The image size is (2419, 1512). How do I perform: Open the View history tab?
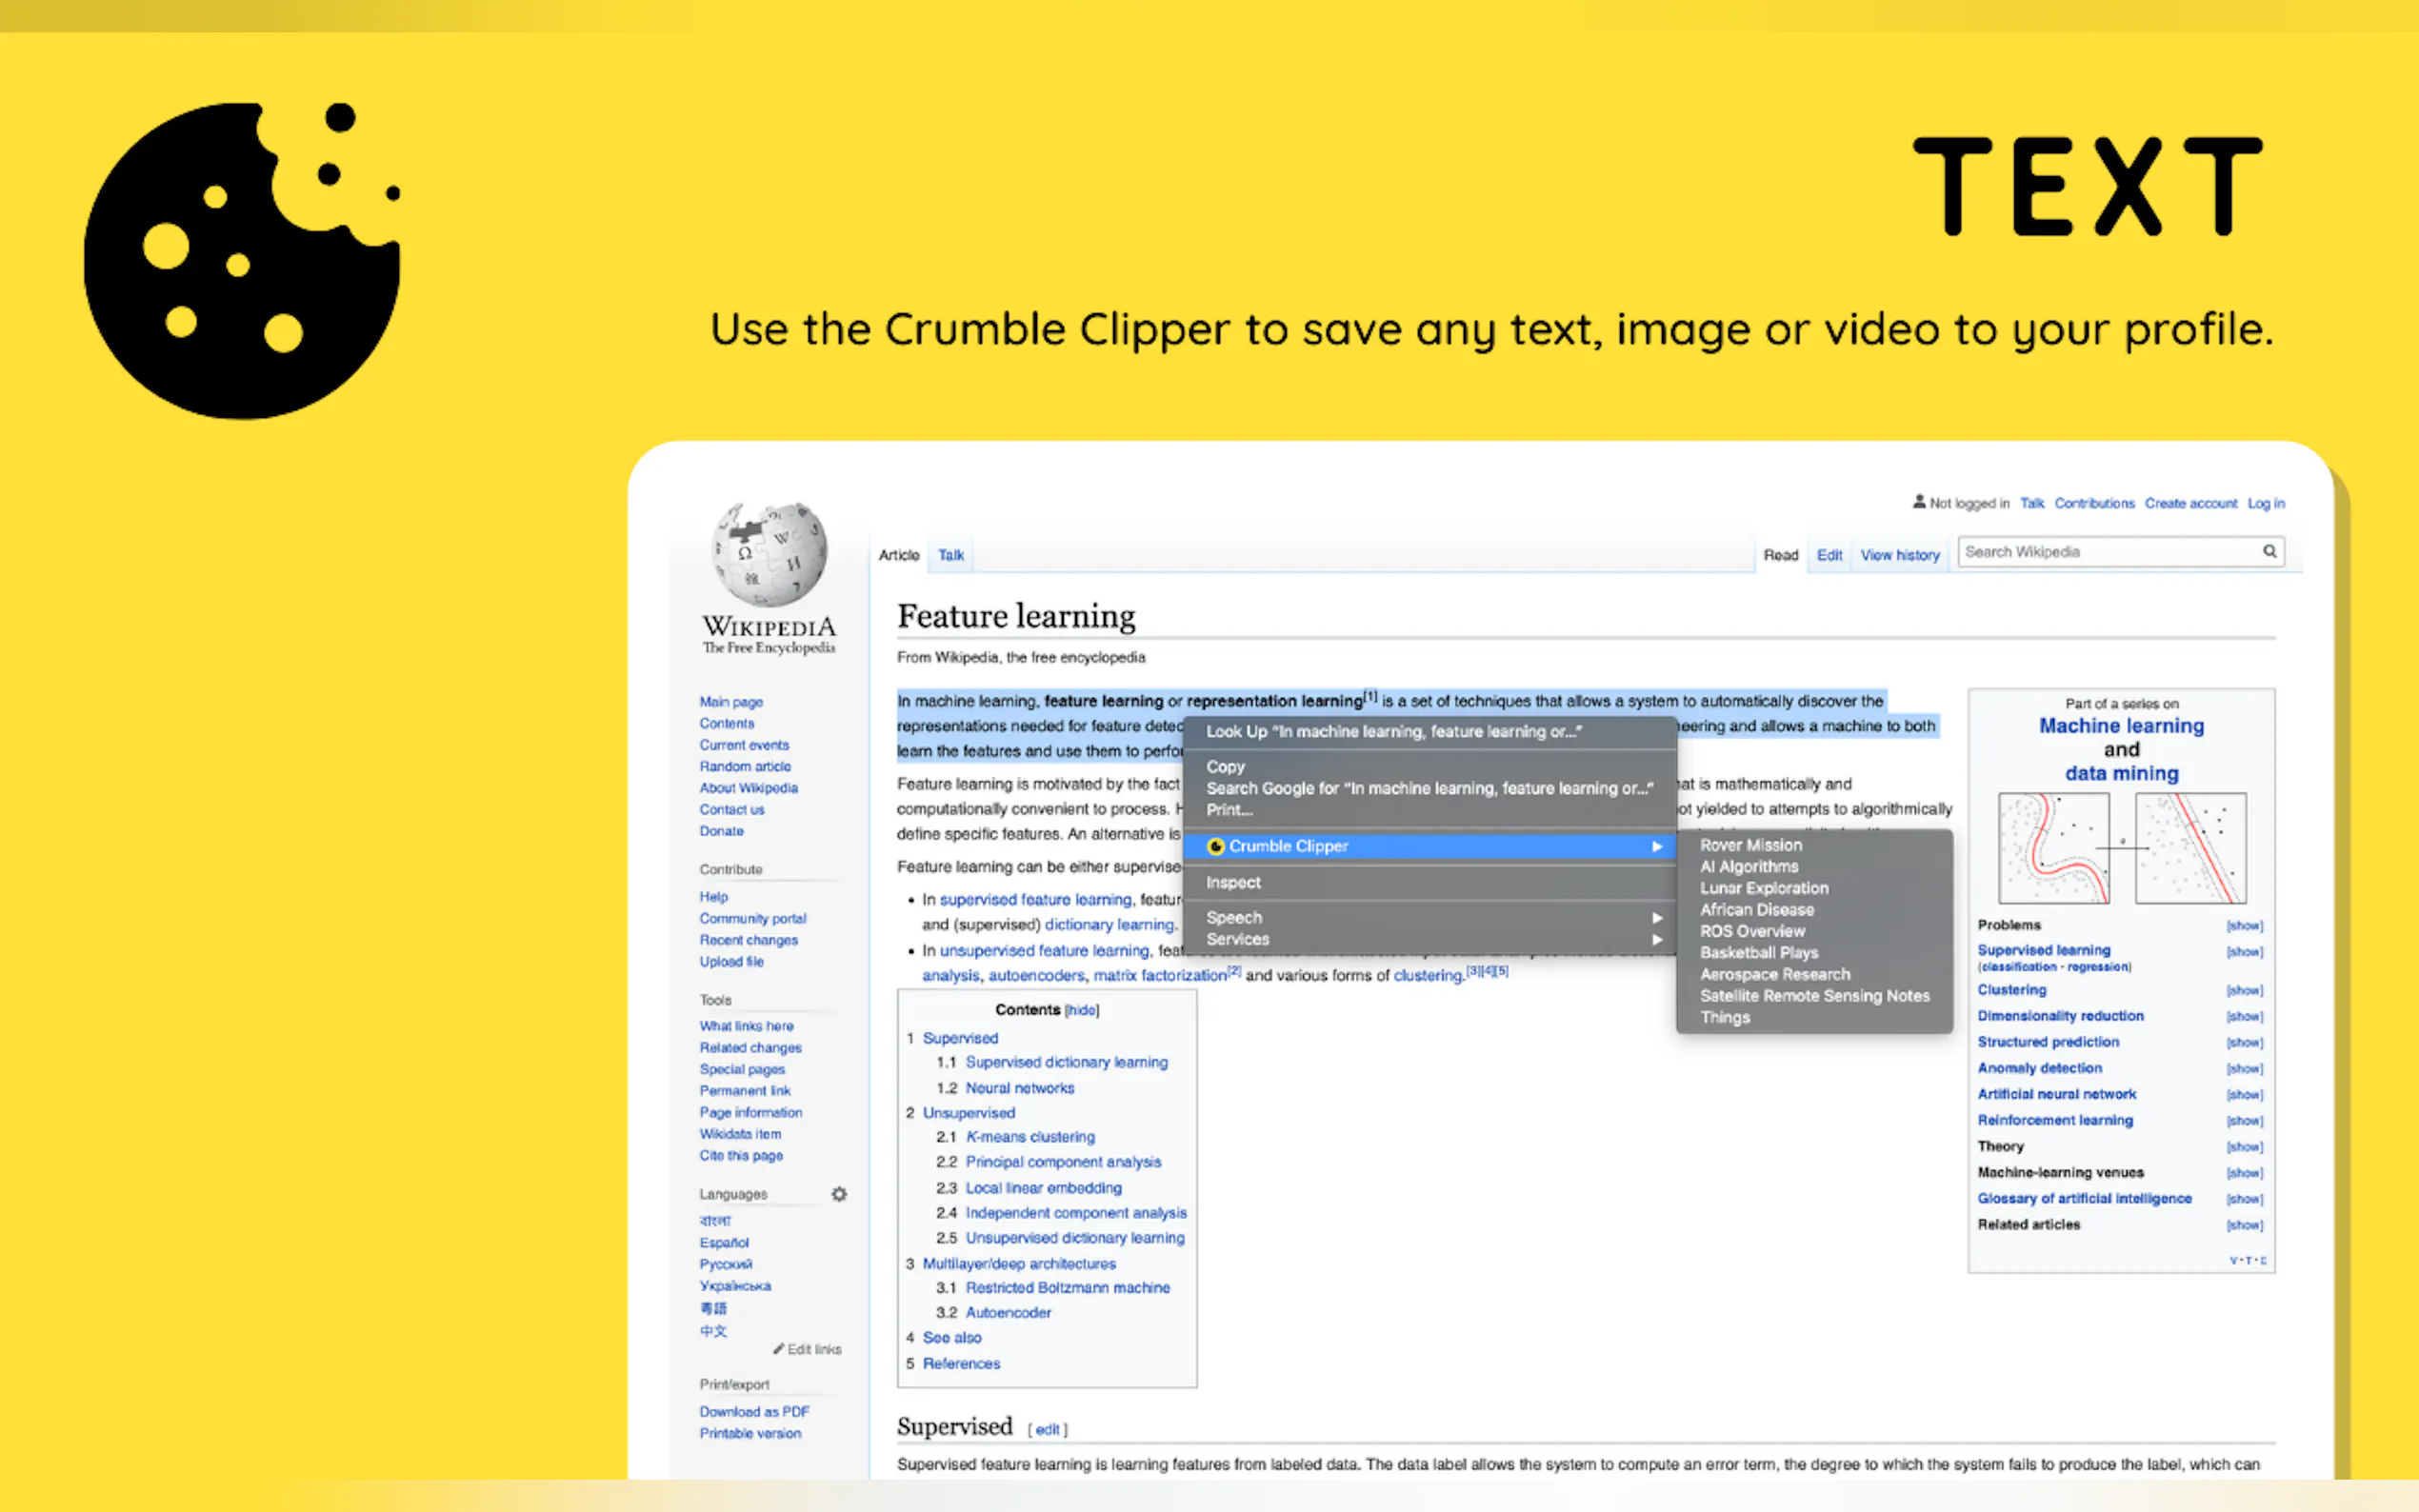tap(1900, 555)
